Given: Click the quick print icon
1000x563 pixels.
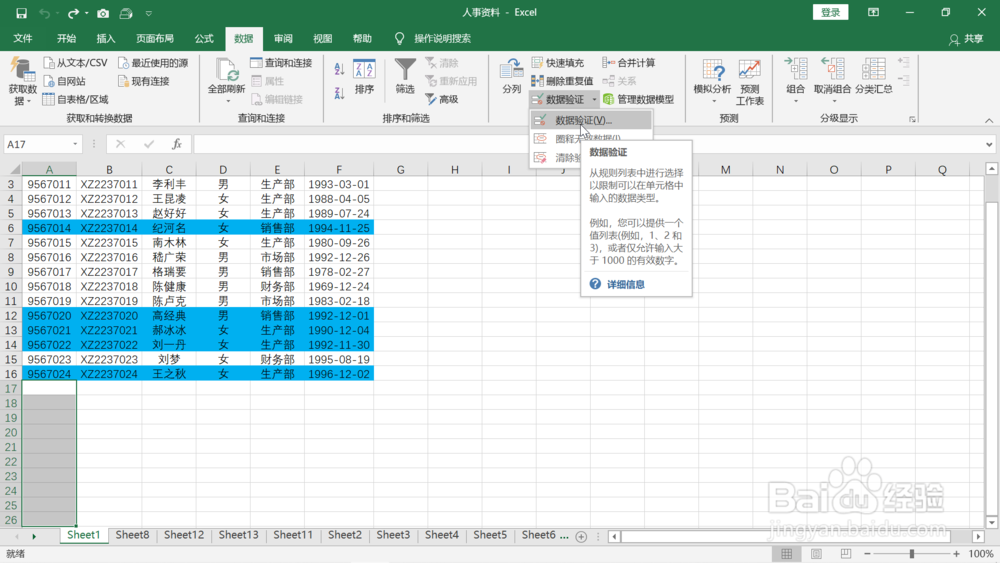Looking at the screenshot, I should 126,13.
